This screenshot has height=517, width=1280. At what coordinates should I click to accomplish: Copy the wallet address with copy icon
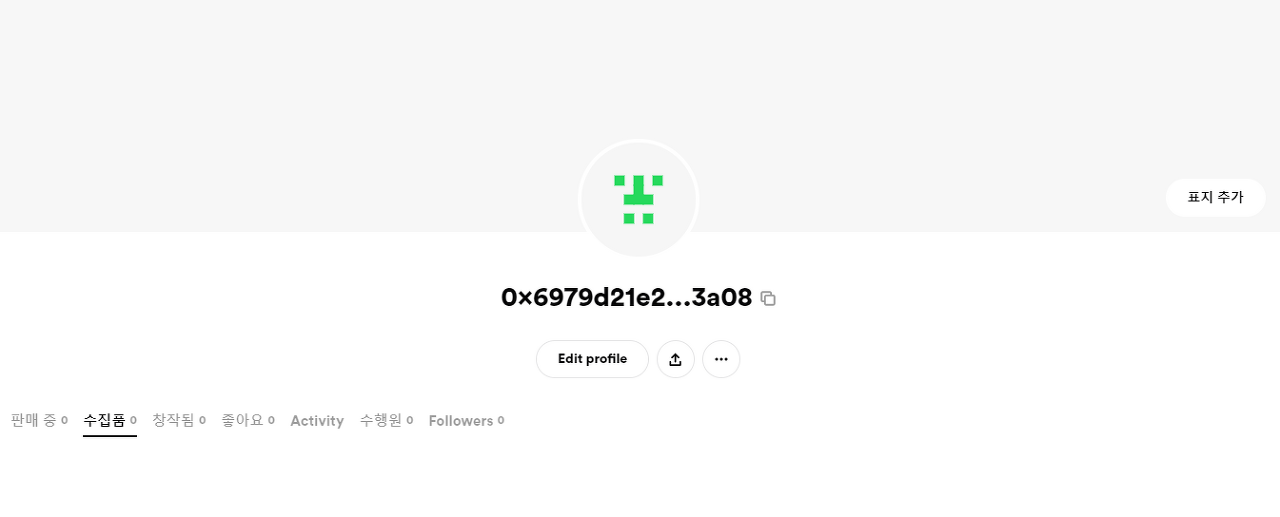point(768,298)
